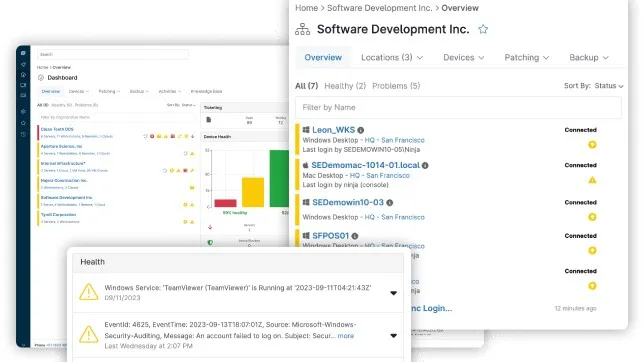Screen dimensions: 644x362
Task: Click yellow bar in Device Health chart
Action: (x=253, y=192)
